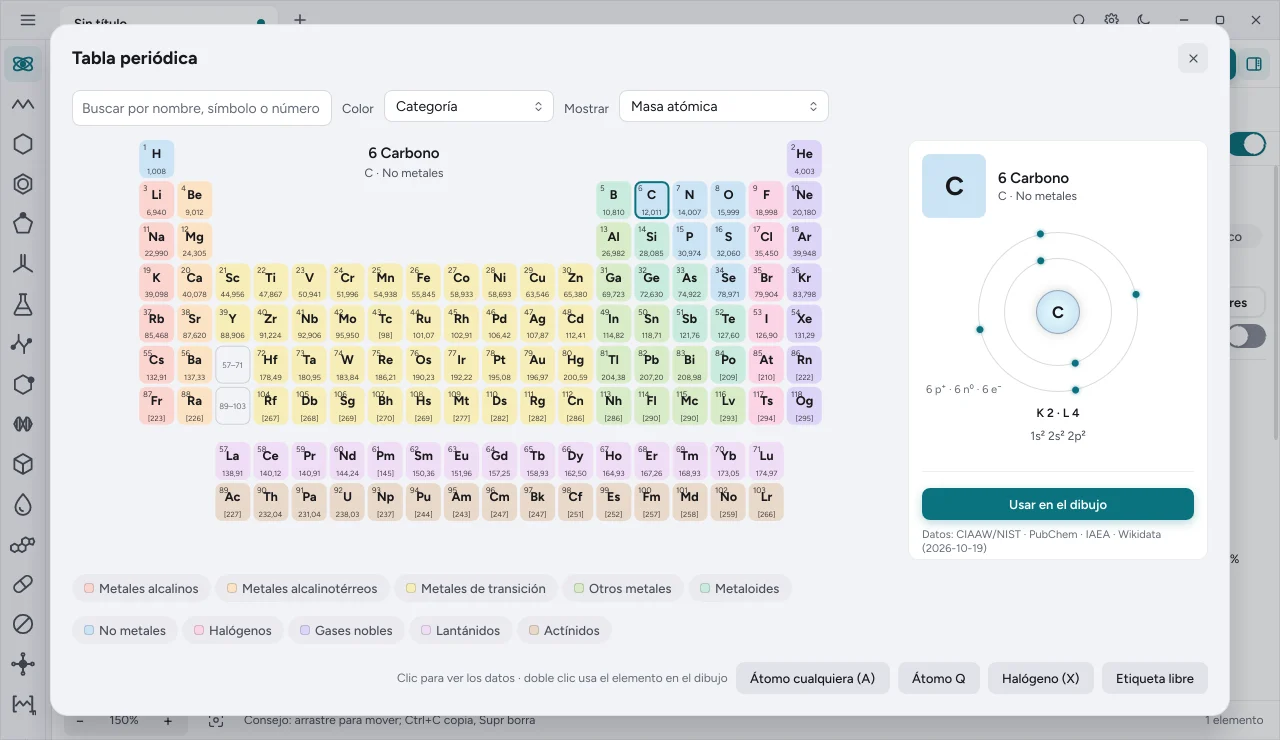The width and height of the screenshot is (1280, 740).
Task: Toggle the Lantánidos category chip
Action: [x=461, y=630]
